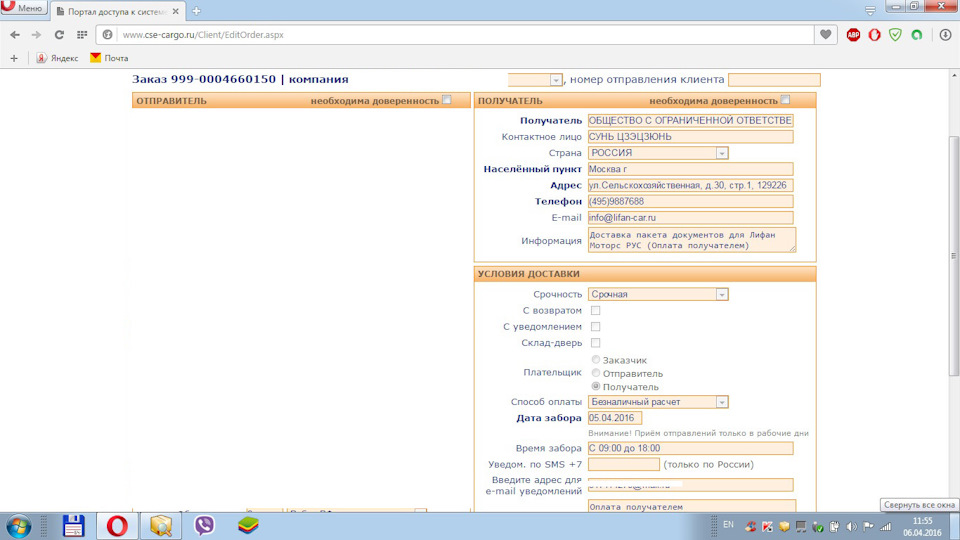Click the EN language indicator

click(x=728, y=525)
